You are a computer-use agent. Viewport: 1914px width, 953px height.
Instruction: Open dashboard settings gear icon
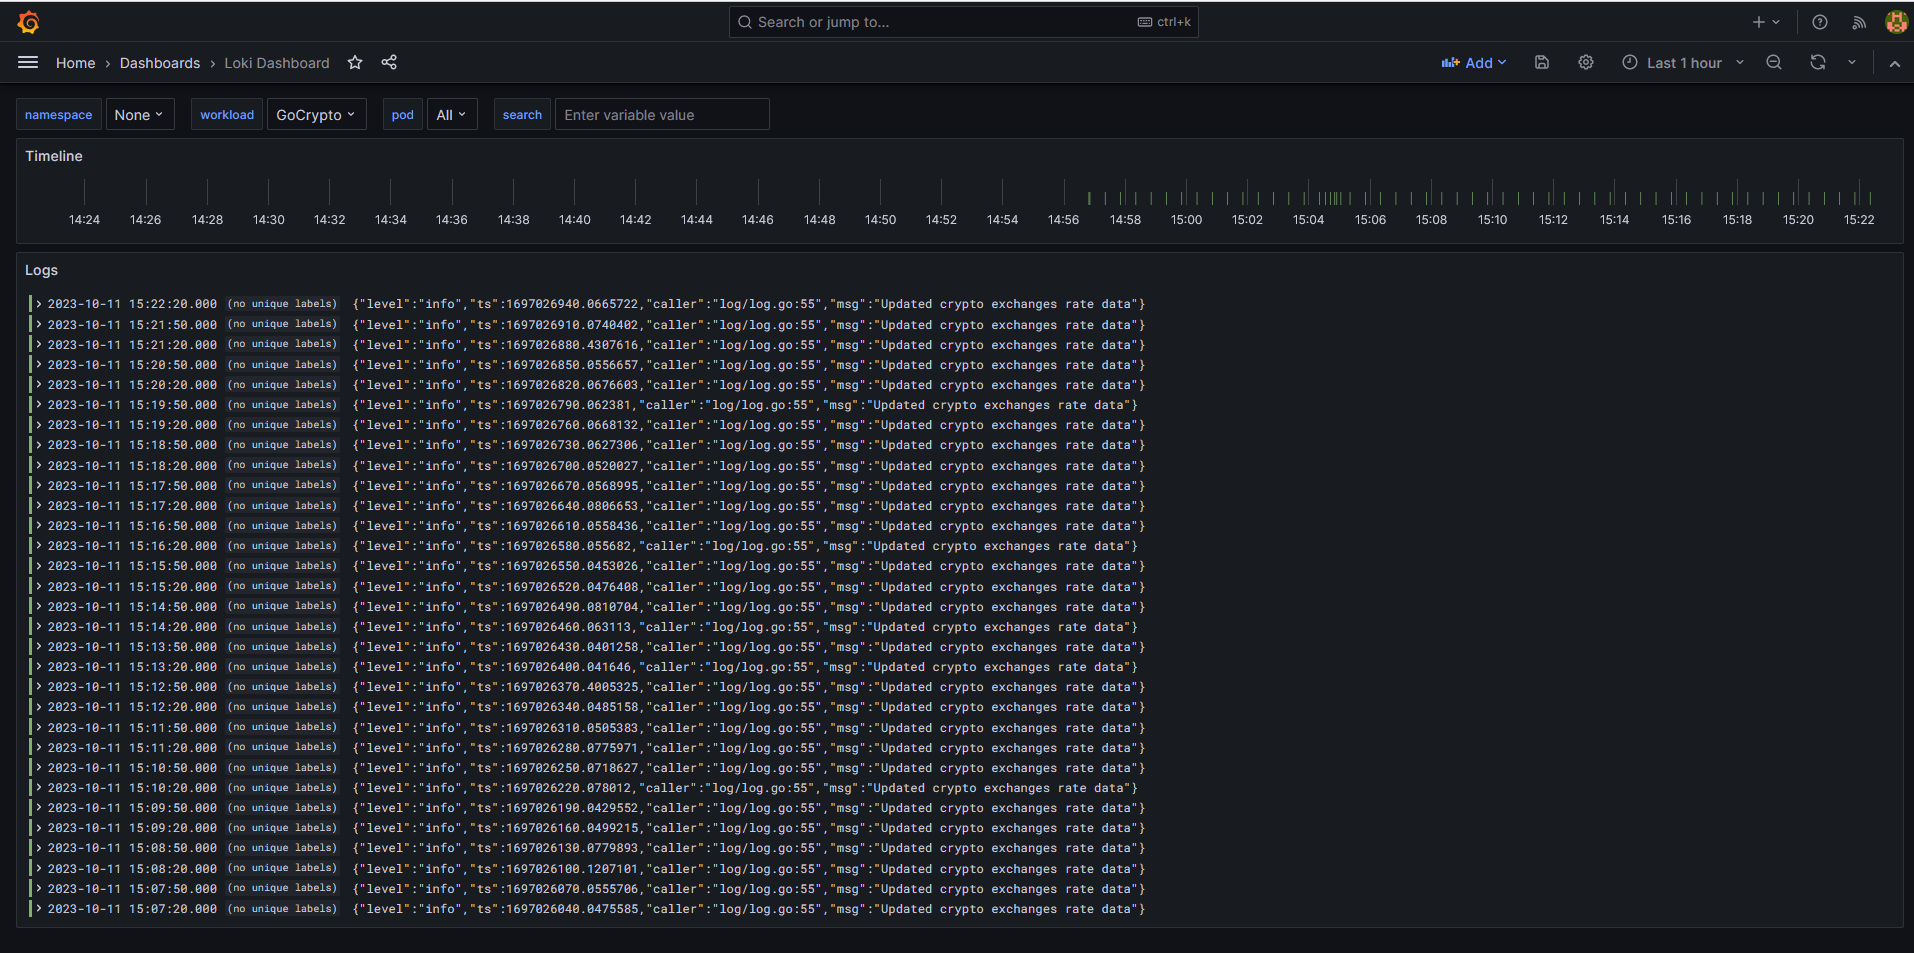tap(1586, 63)
